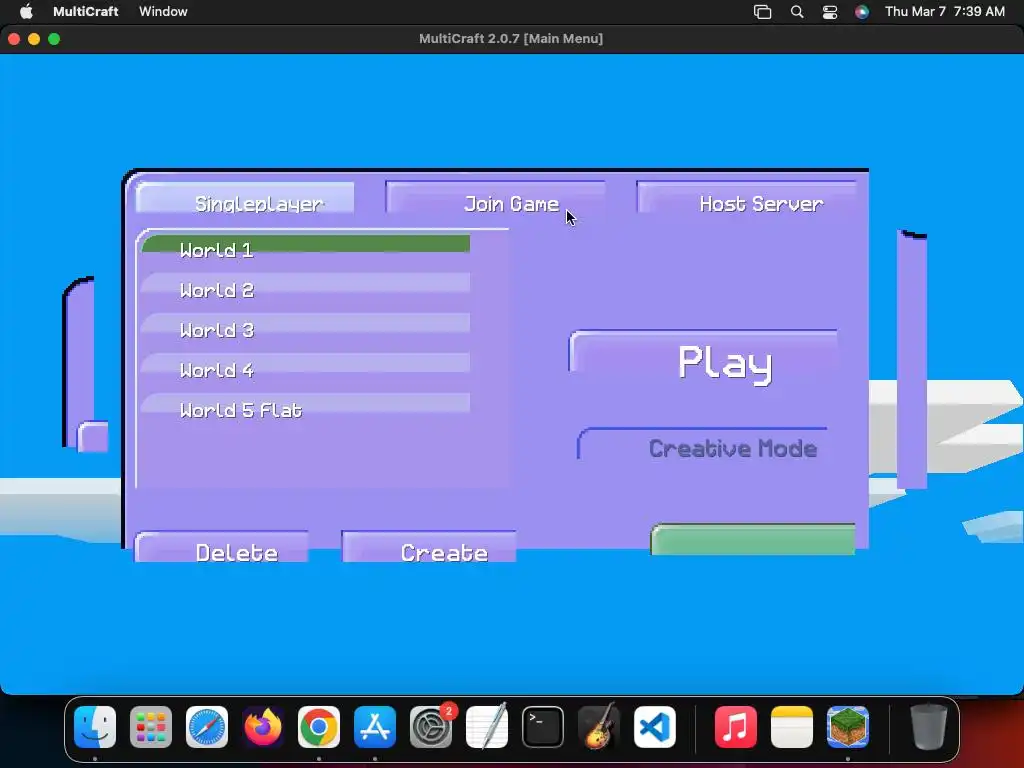Open the App Store dock icon

(375, 727)
